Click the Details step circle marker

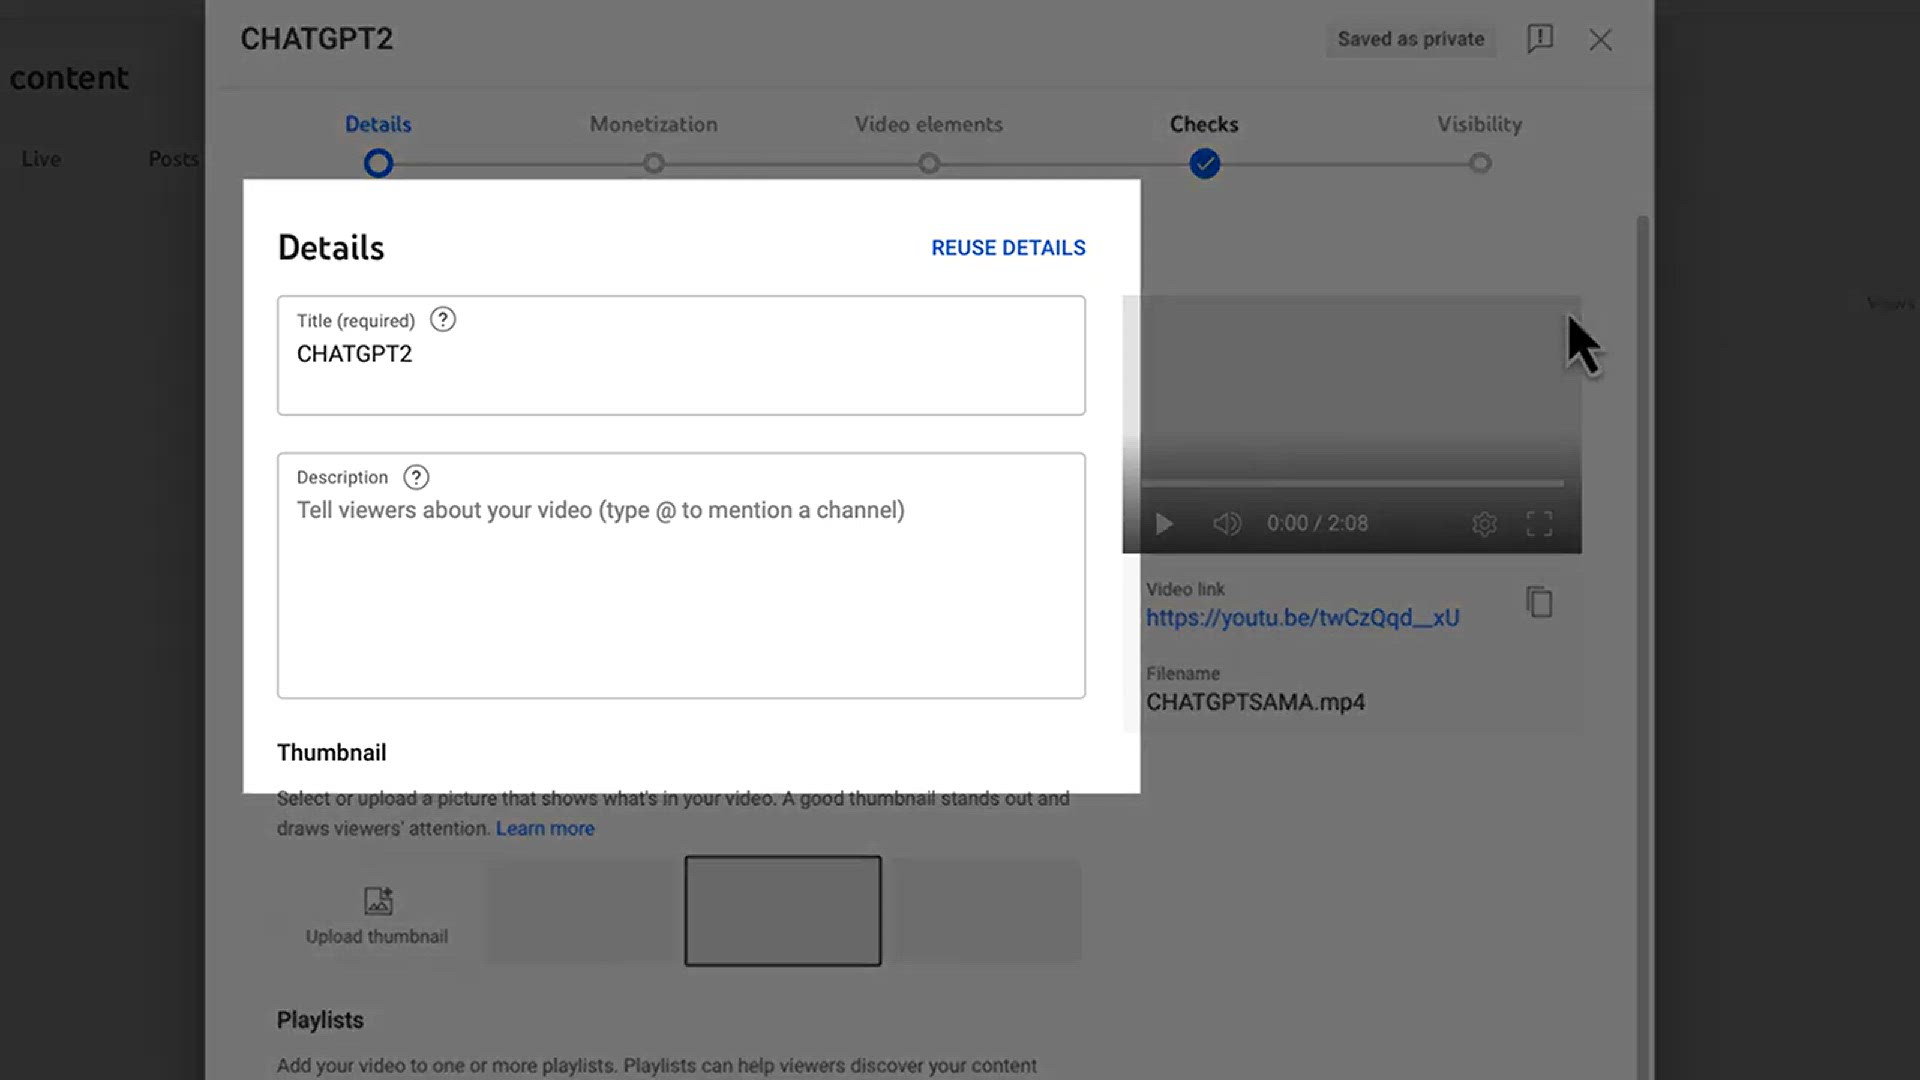pyautogui.click(x=378, y=163)
